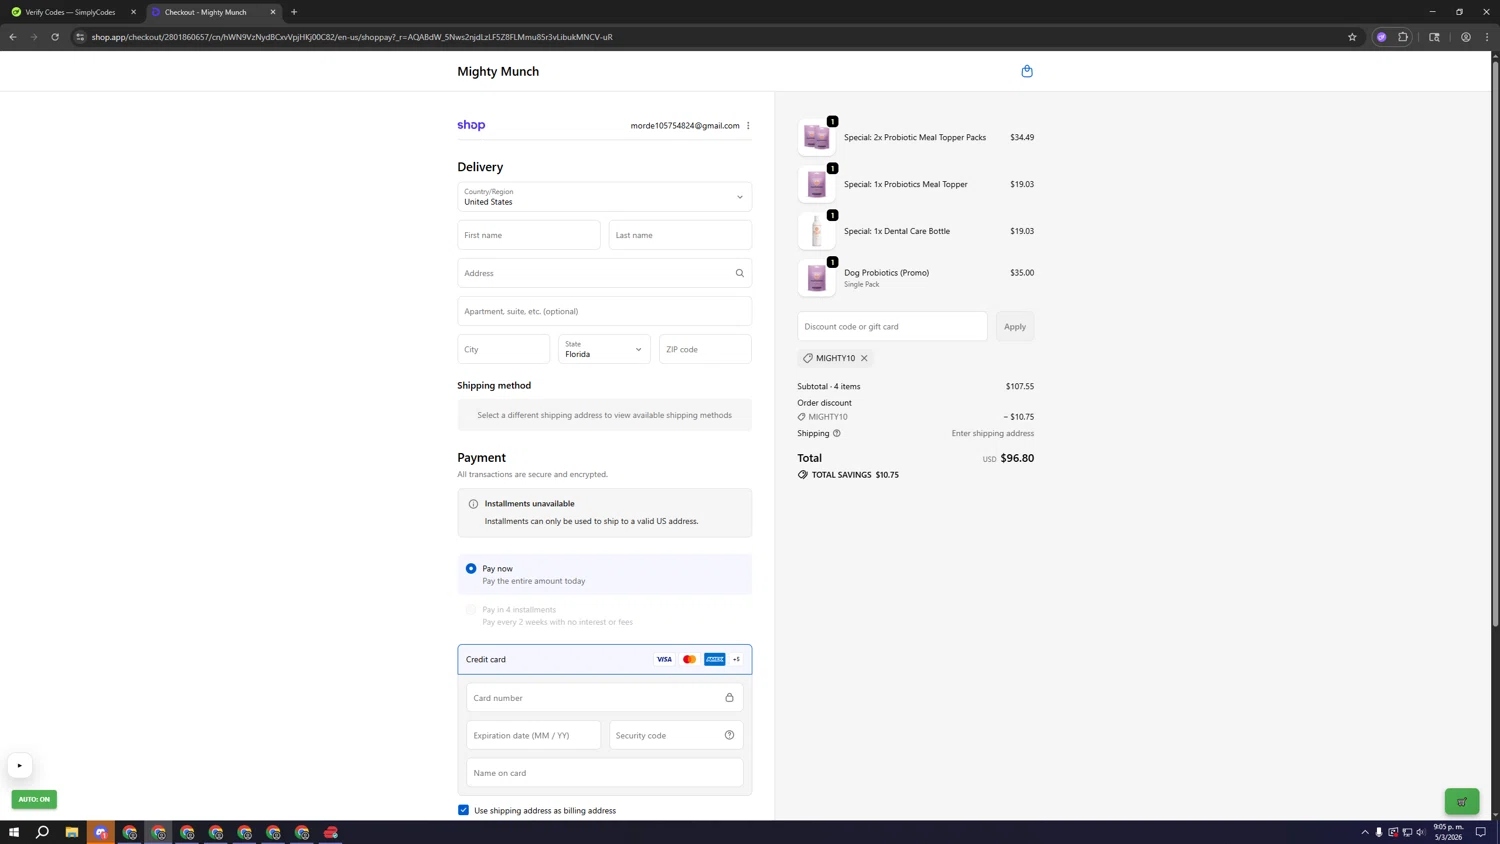Click the Card number field

pyautogui.click(x=595, y=698)
